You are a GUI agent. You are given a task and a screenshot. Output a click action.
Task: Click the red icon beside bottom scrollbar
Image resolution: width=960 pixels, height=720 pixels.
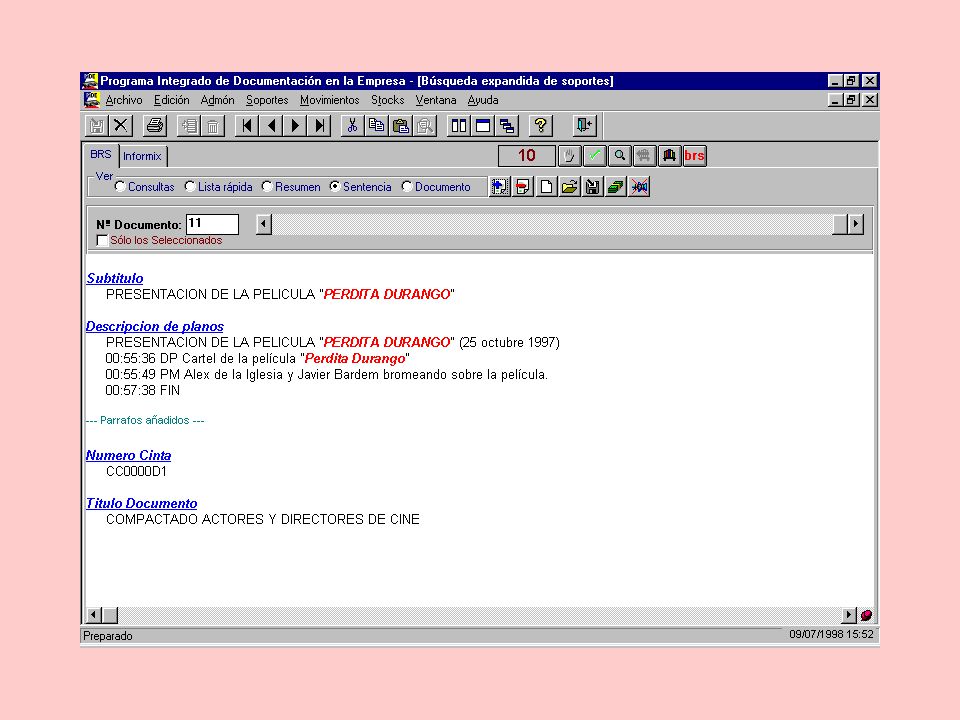866,615
